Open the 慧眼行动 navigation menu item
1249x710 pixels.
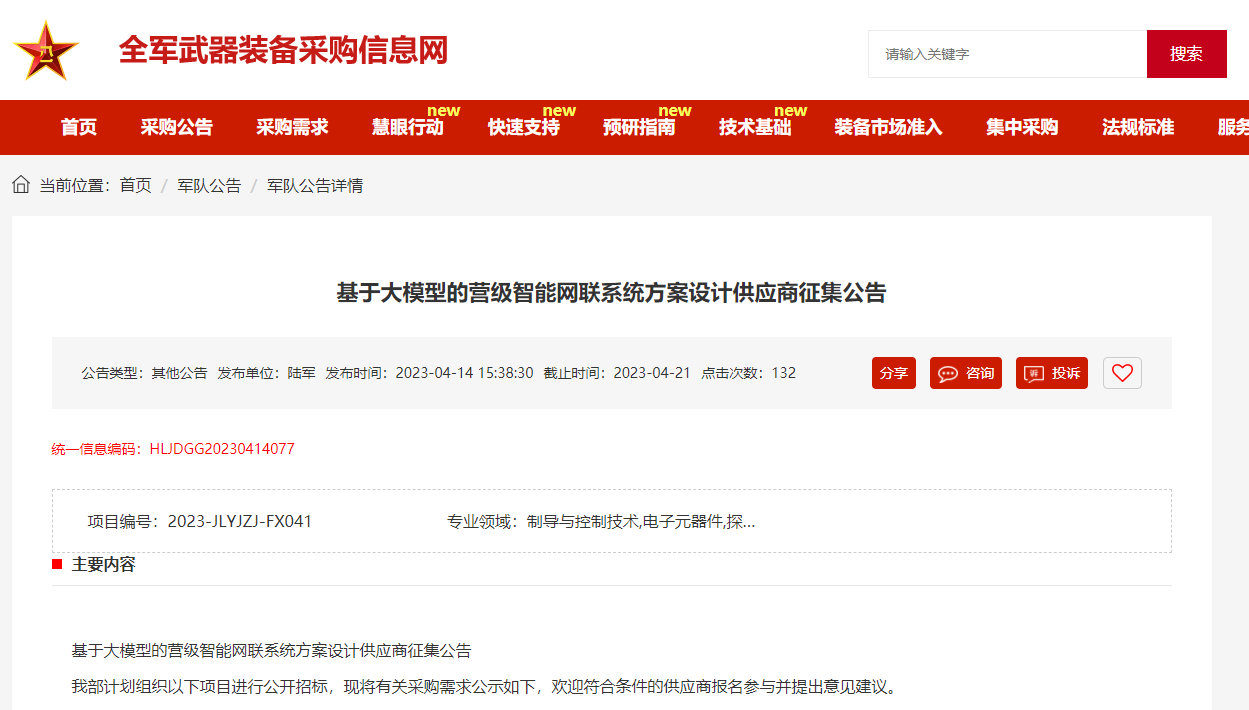(408, 127)
